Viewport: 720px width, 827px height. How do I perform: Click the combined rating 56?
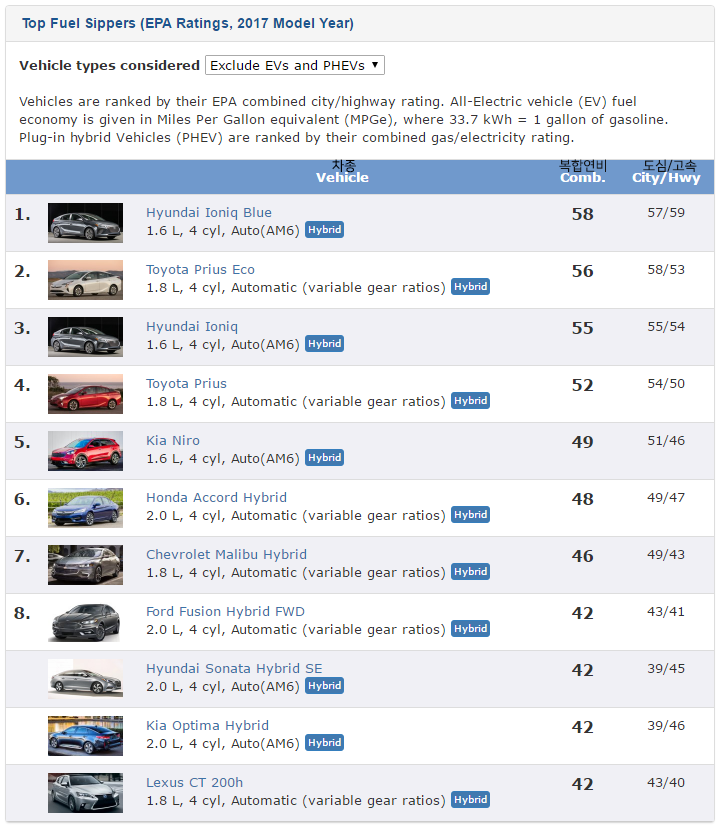tap(583, 271)
